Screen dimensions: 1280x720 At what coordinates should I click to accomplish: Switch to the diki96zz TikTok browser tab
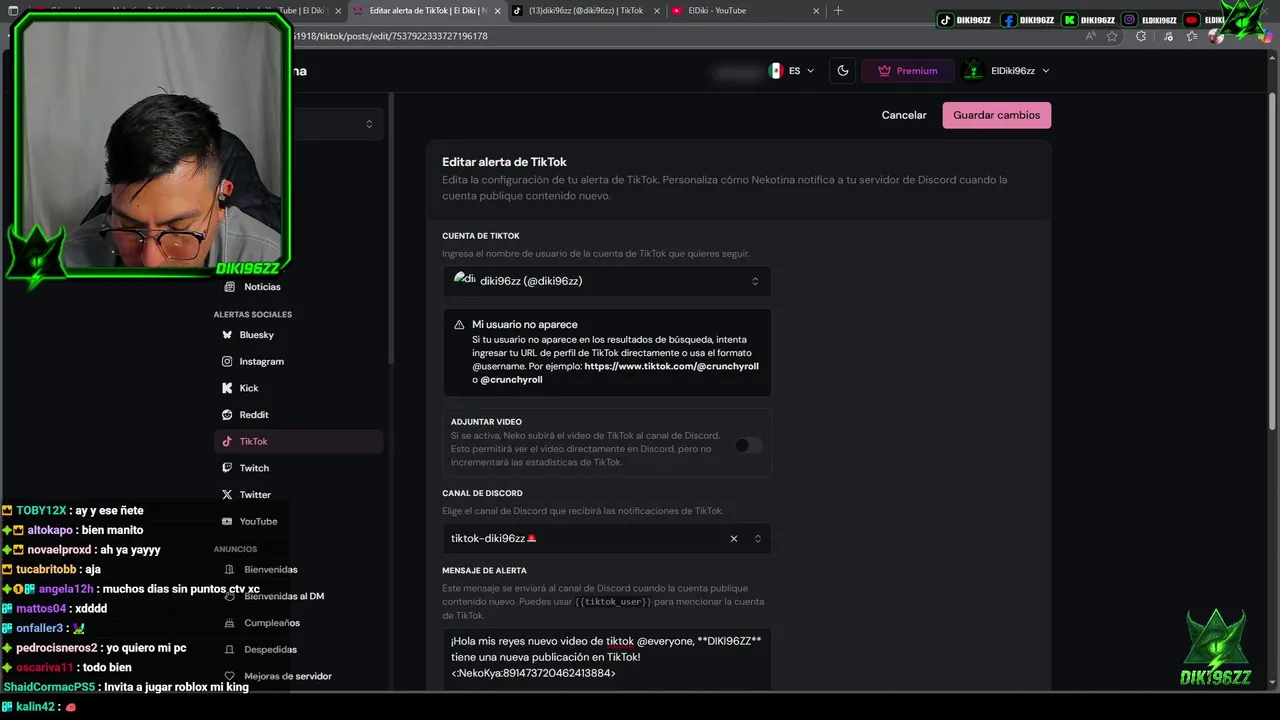pyautogui.click(x=586, y=11)
